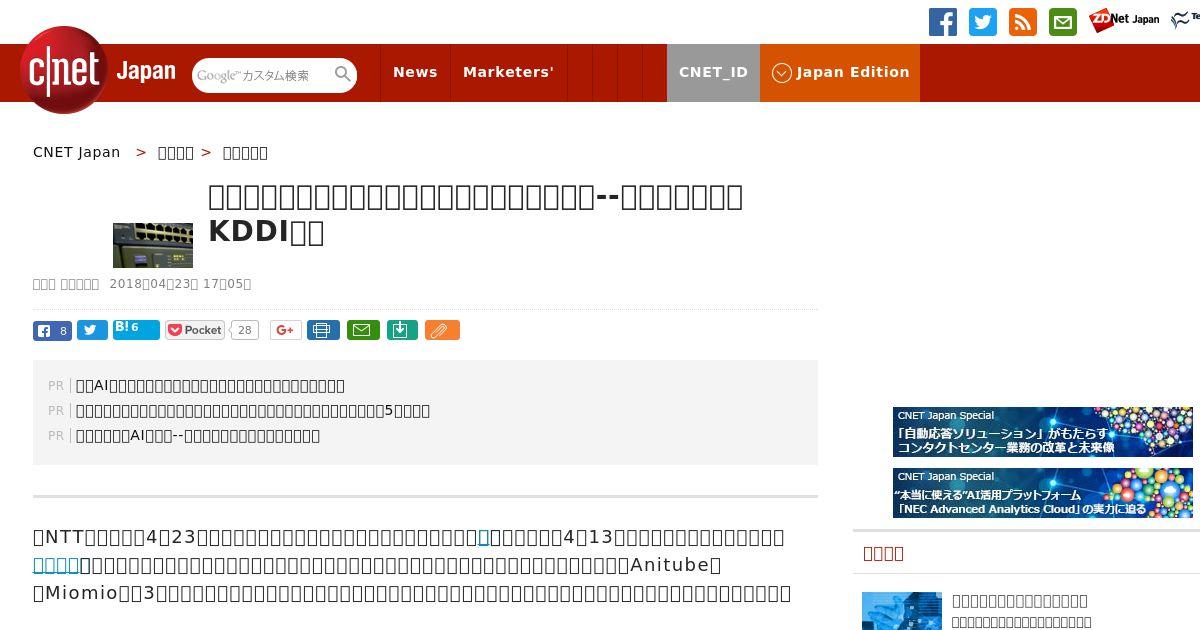Open the Marketers' menu

point(508,72)
